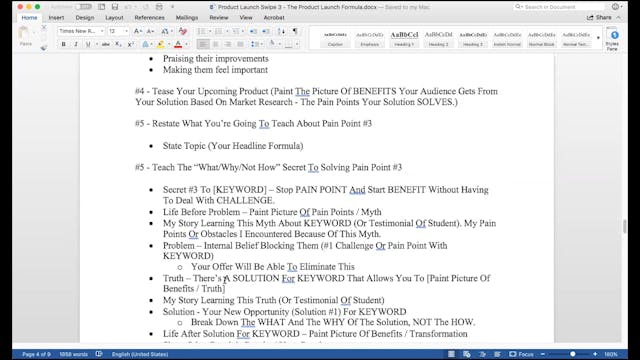Apply subscript formatting
Image resolution: width=640 pixels, height=360 pixels.
tap(118, 44)
